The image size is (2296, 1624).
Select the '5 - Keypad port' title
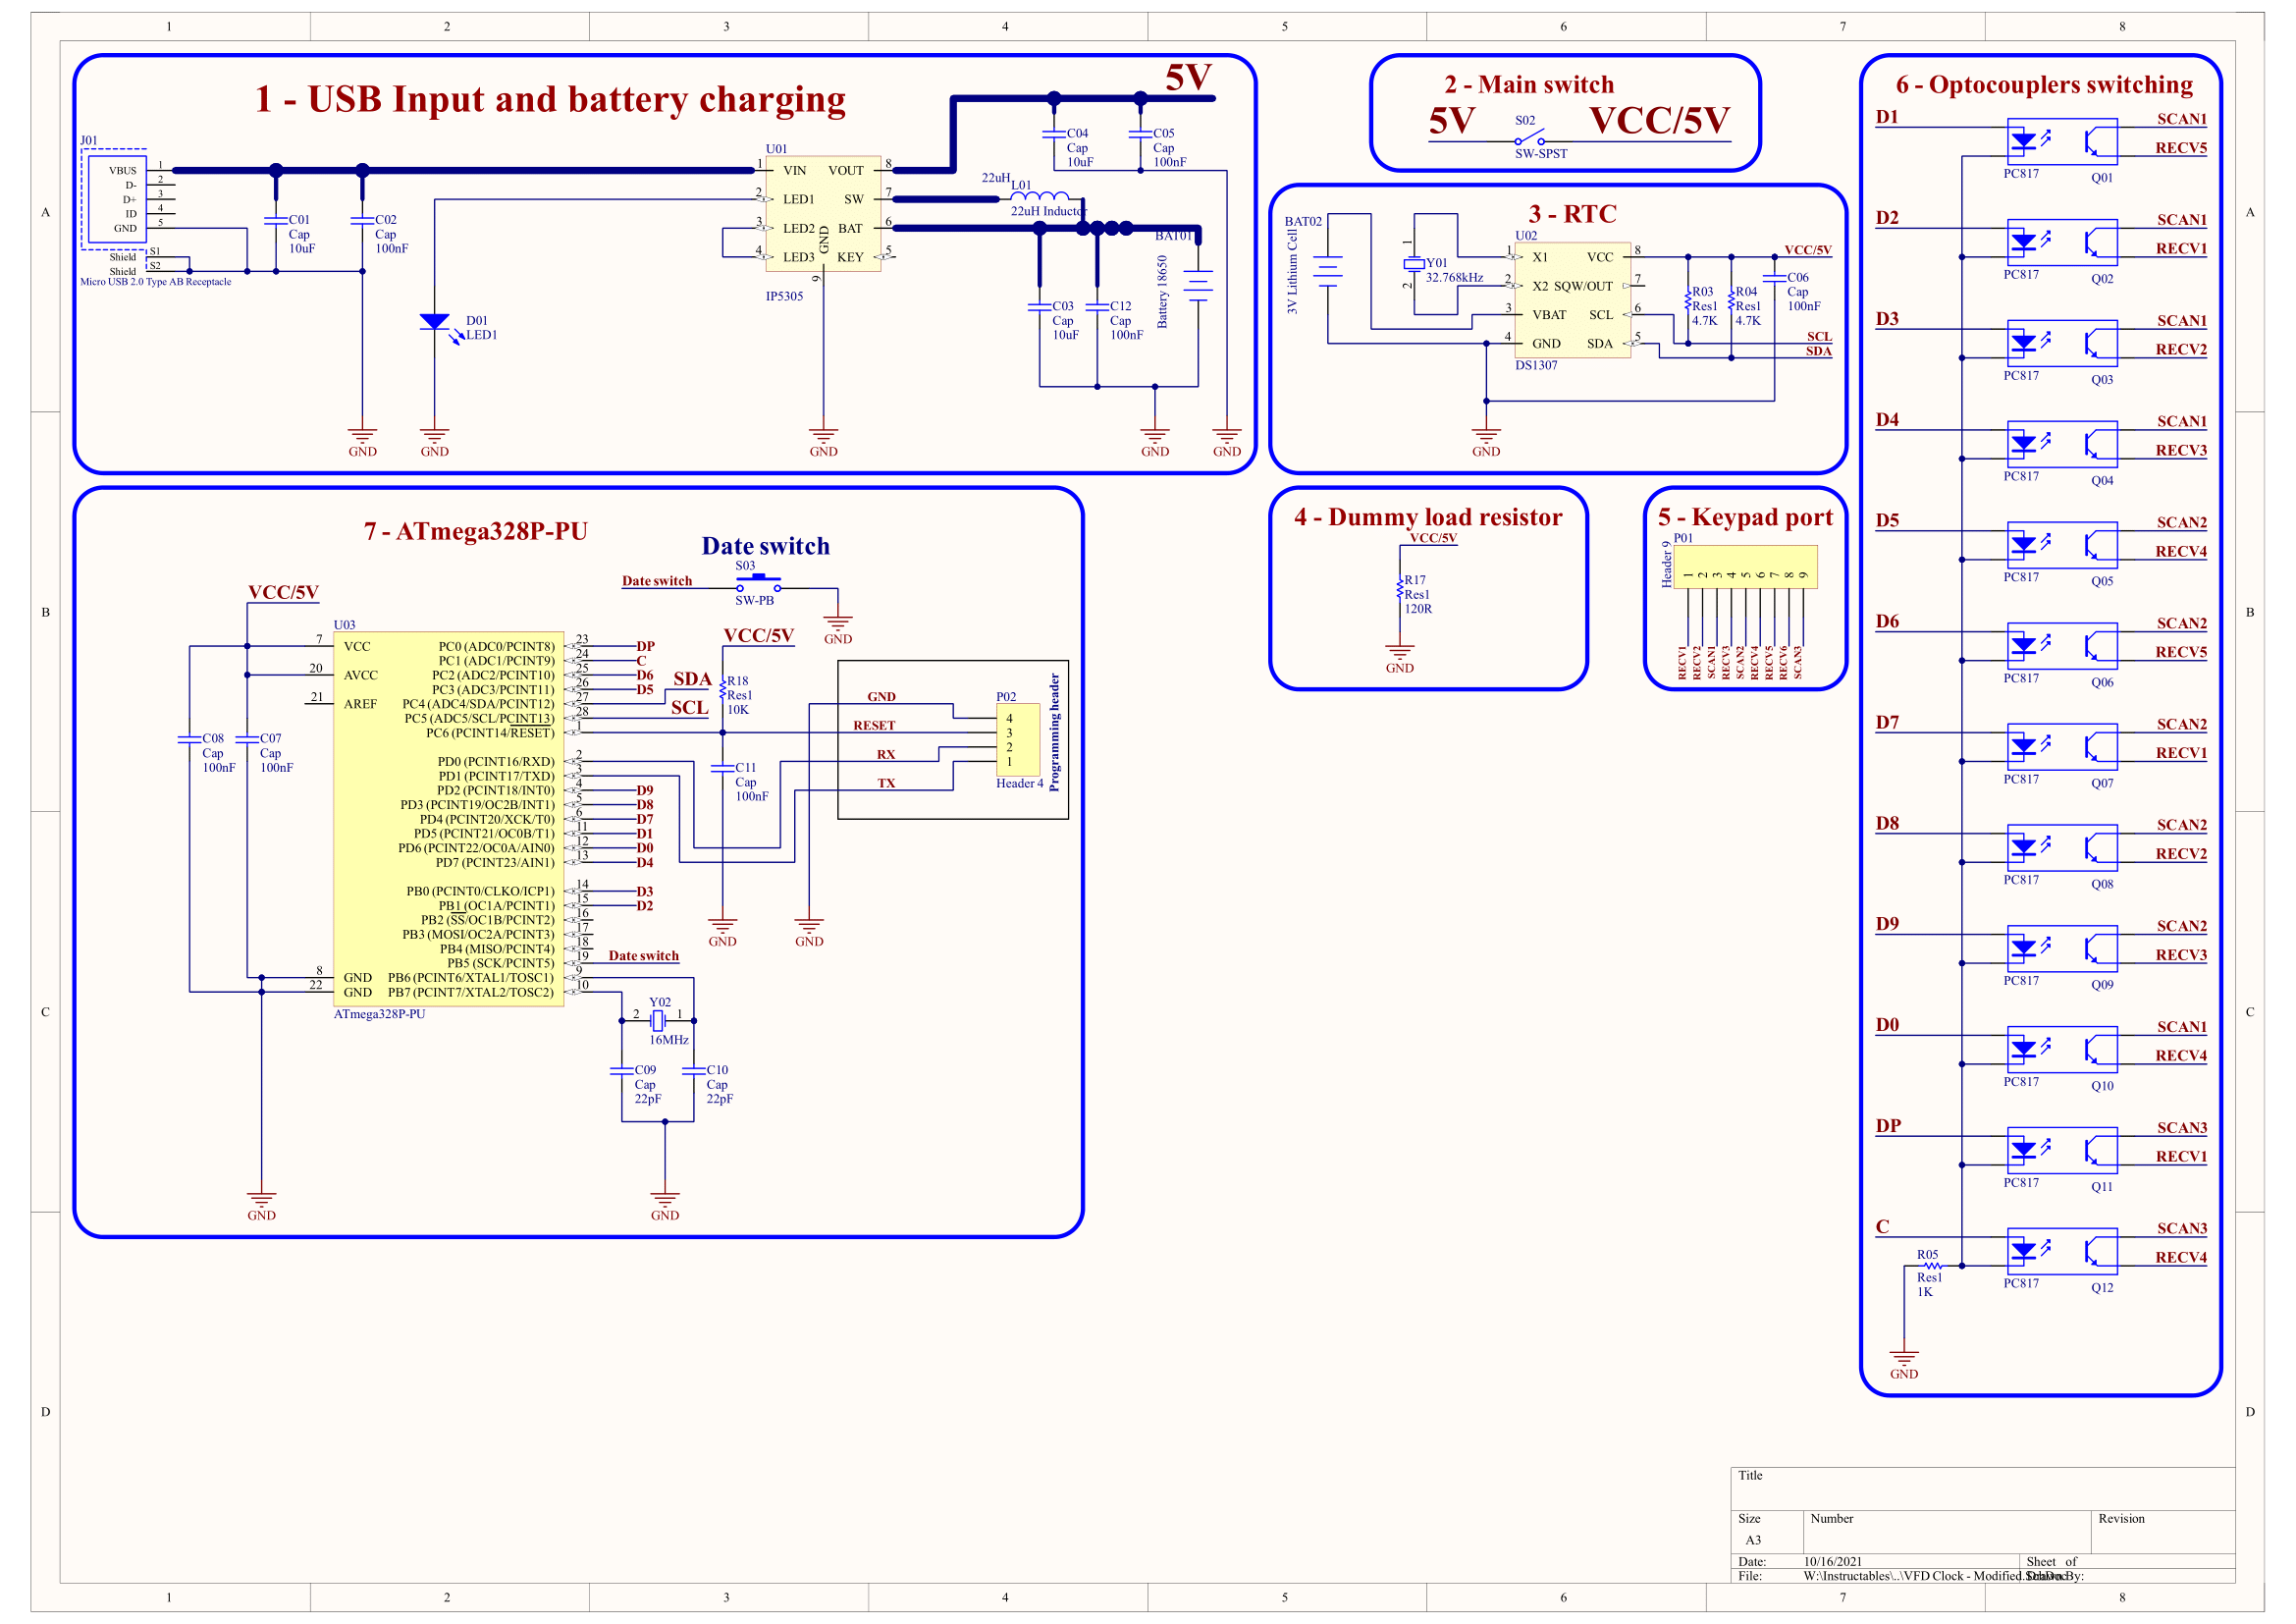[x=1745, y=517]
